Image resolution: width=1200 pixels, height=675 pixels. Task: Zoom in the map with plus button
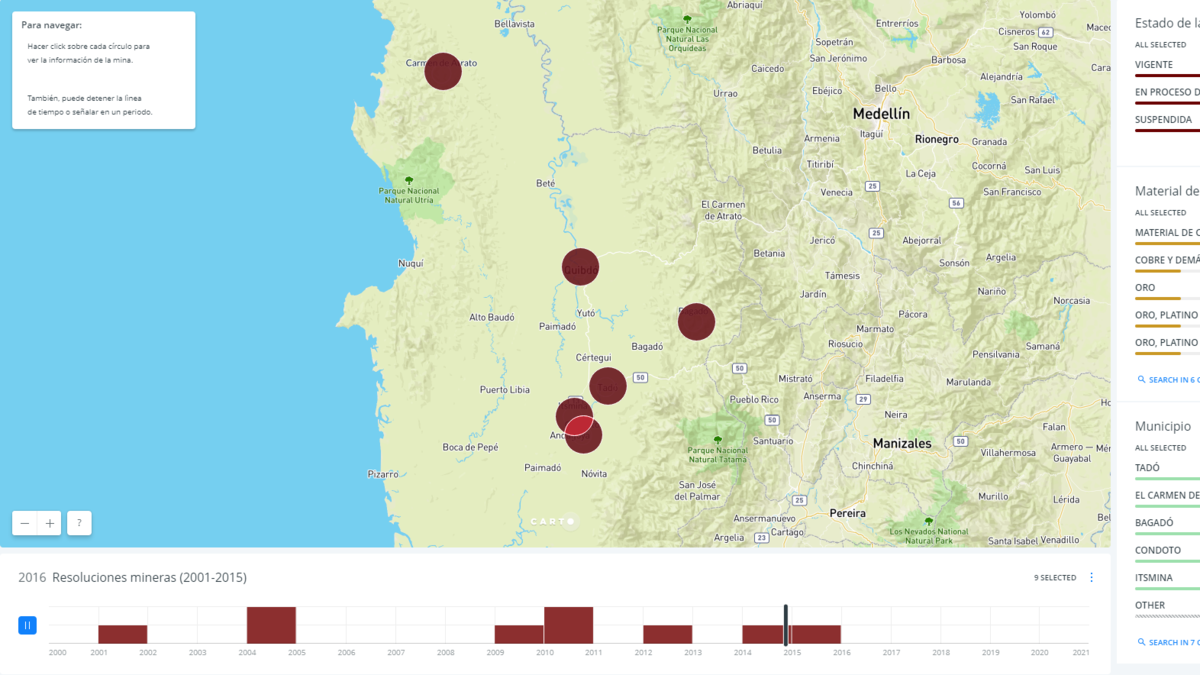(x=51, y=523)
